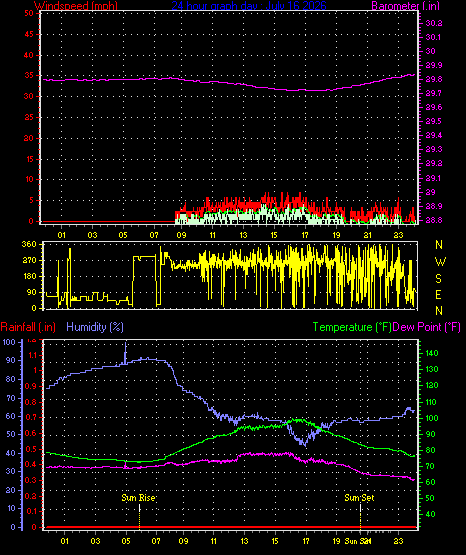The width and height of the screenshot is (466, 555).
Task: Click the green temperature "140" axis value
Action: coord(431,353)
